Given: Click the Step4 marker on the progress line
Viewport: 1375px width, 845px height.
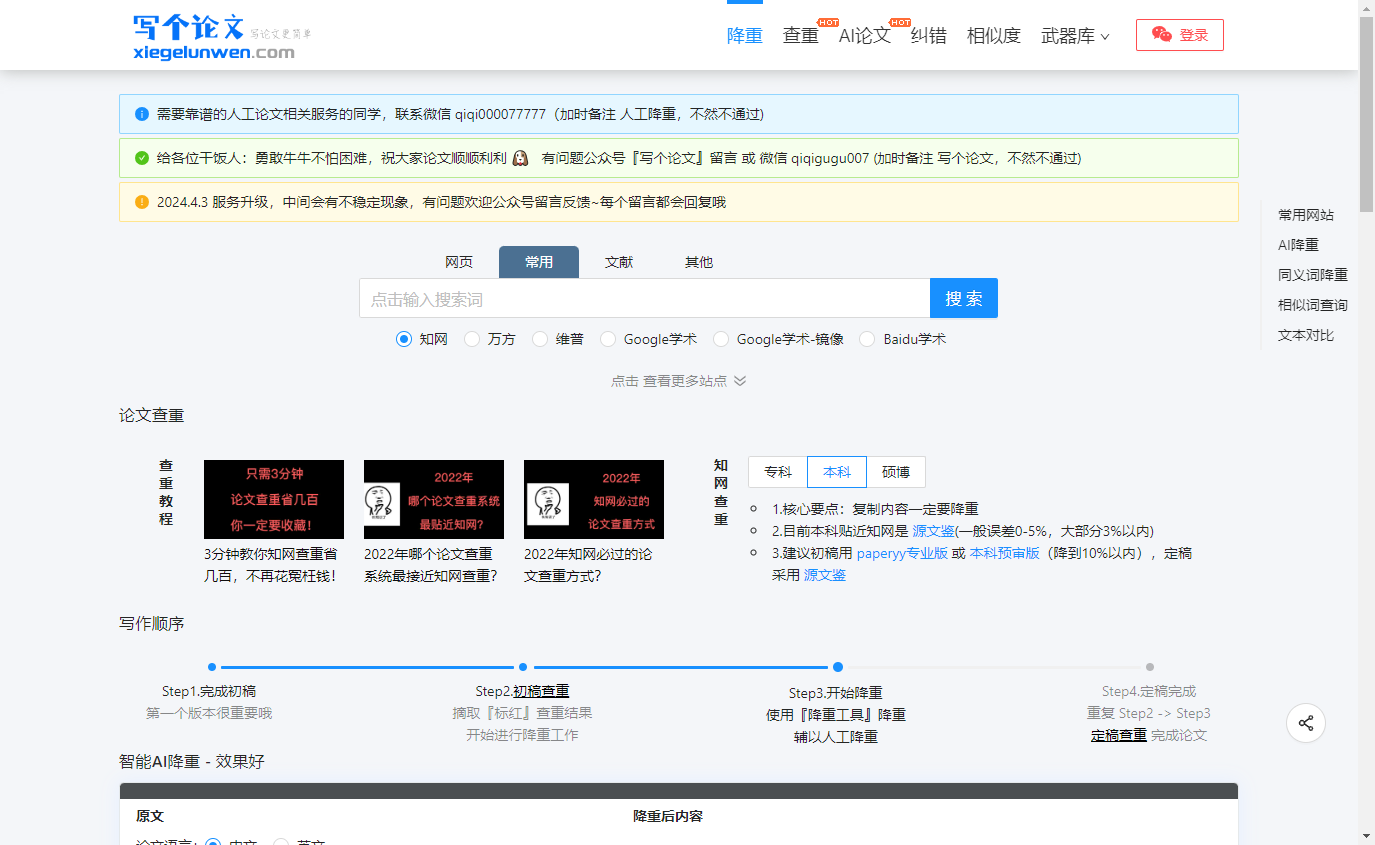Looking at the screenshot, I should [1150, 667].
